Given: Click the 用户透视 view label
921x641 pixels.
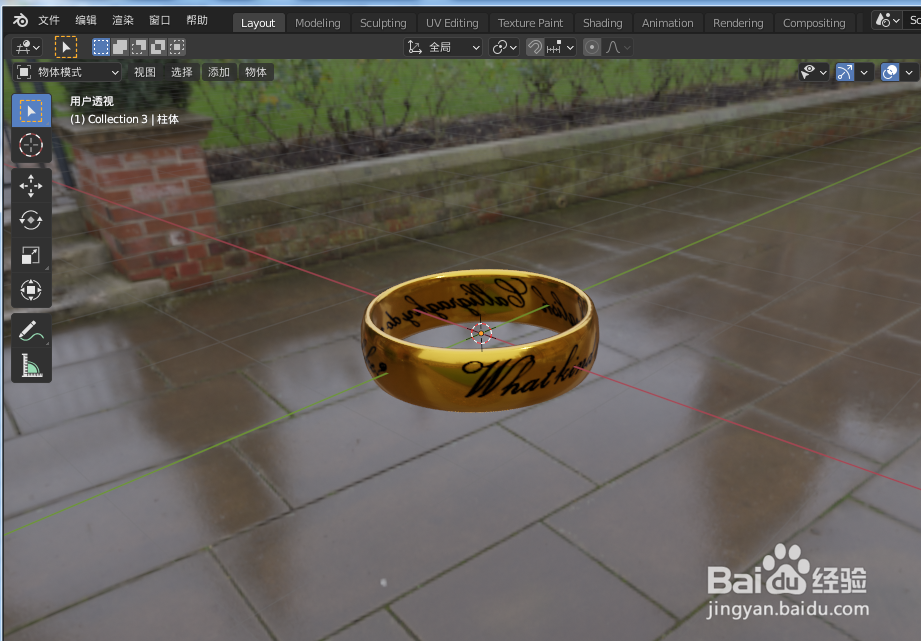Looking at the screenshot, I should (x=92, y=101).
